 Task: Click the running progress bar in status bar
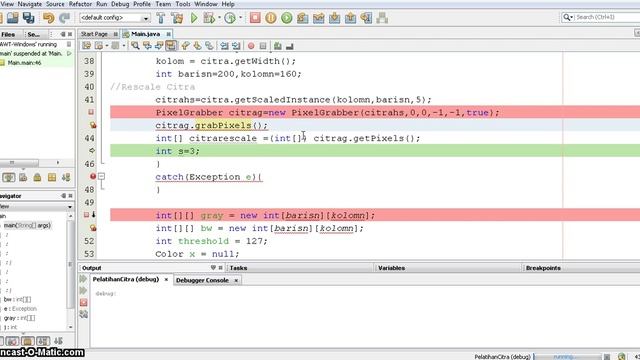point(567,357)
